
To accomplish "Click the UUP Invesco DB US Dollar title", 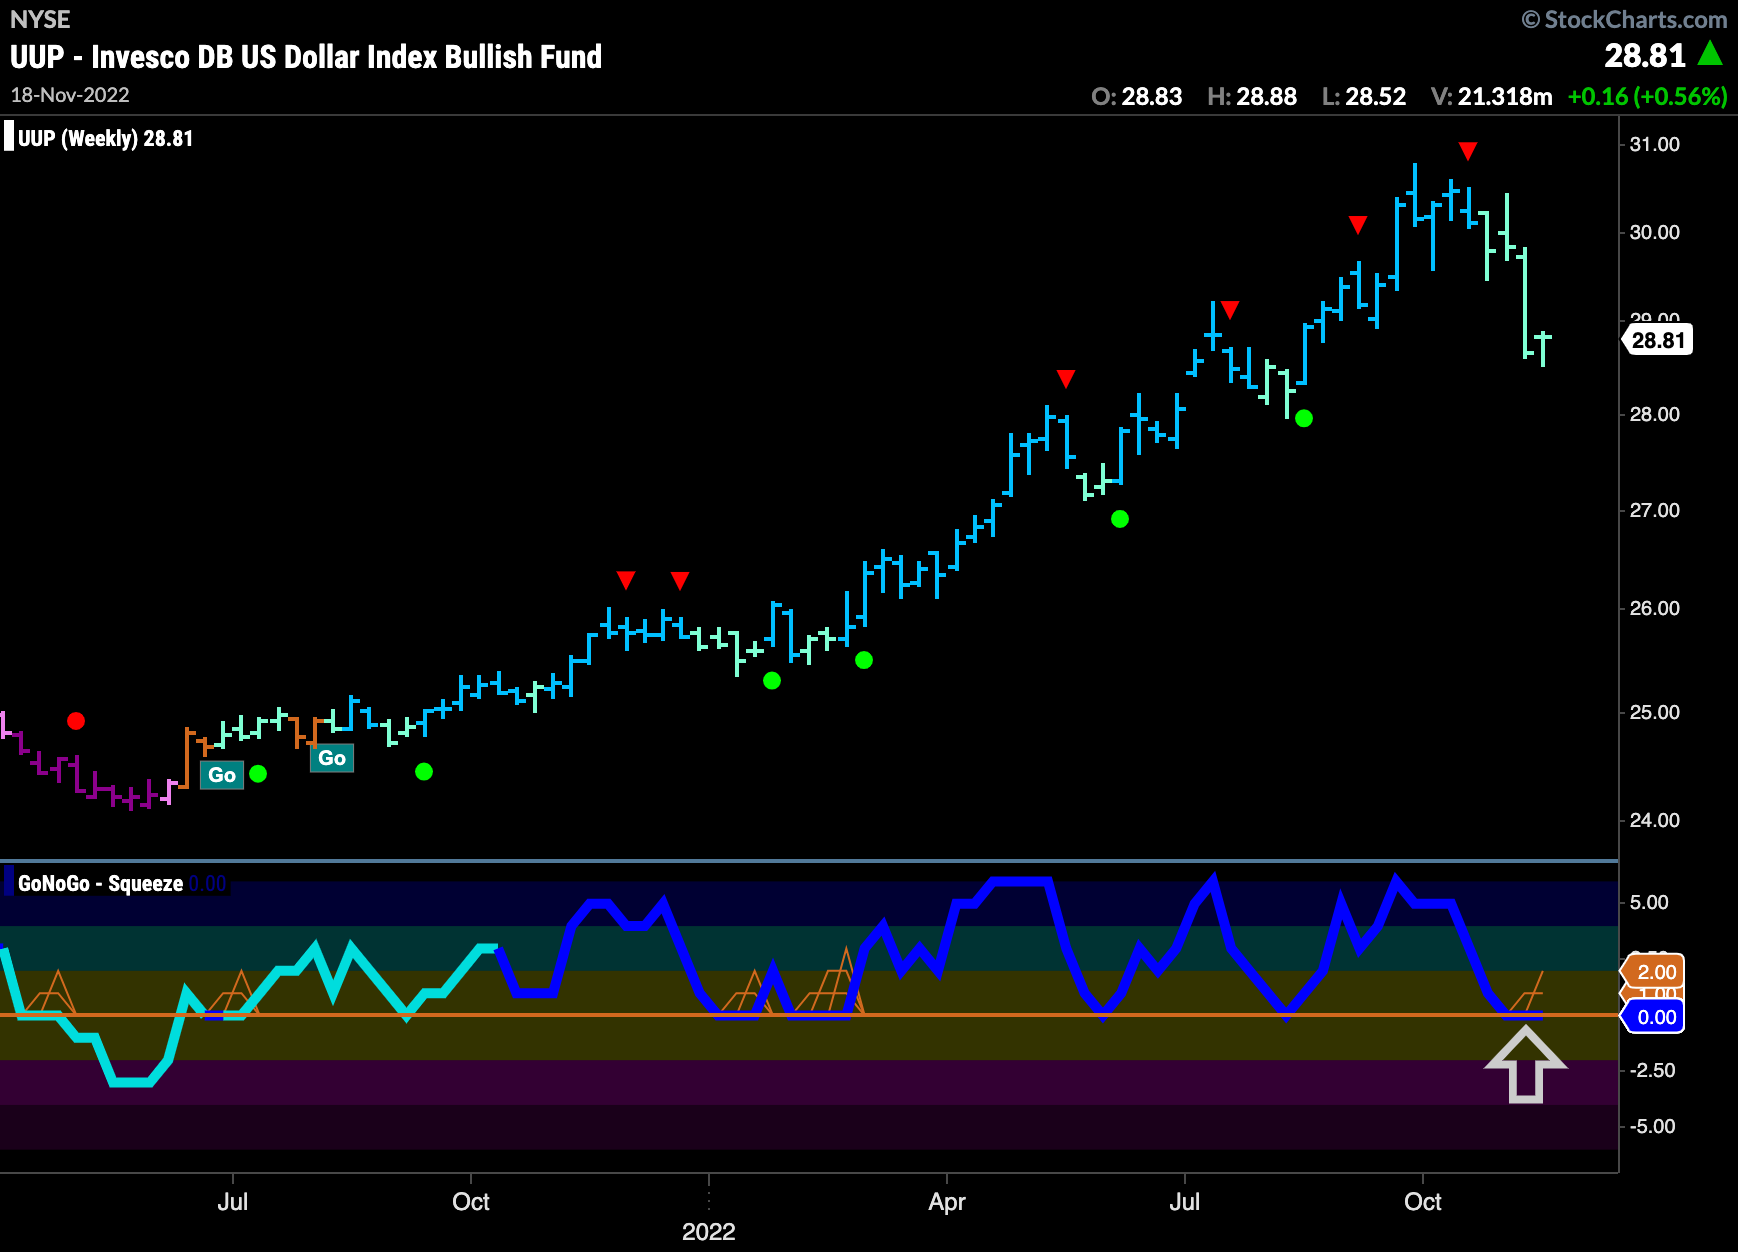I will 306,57.
